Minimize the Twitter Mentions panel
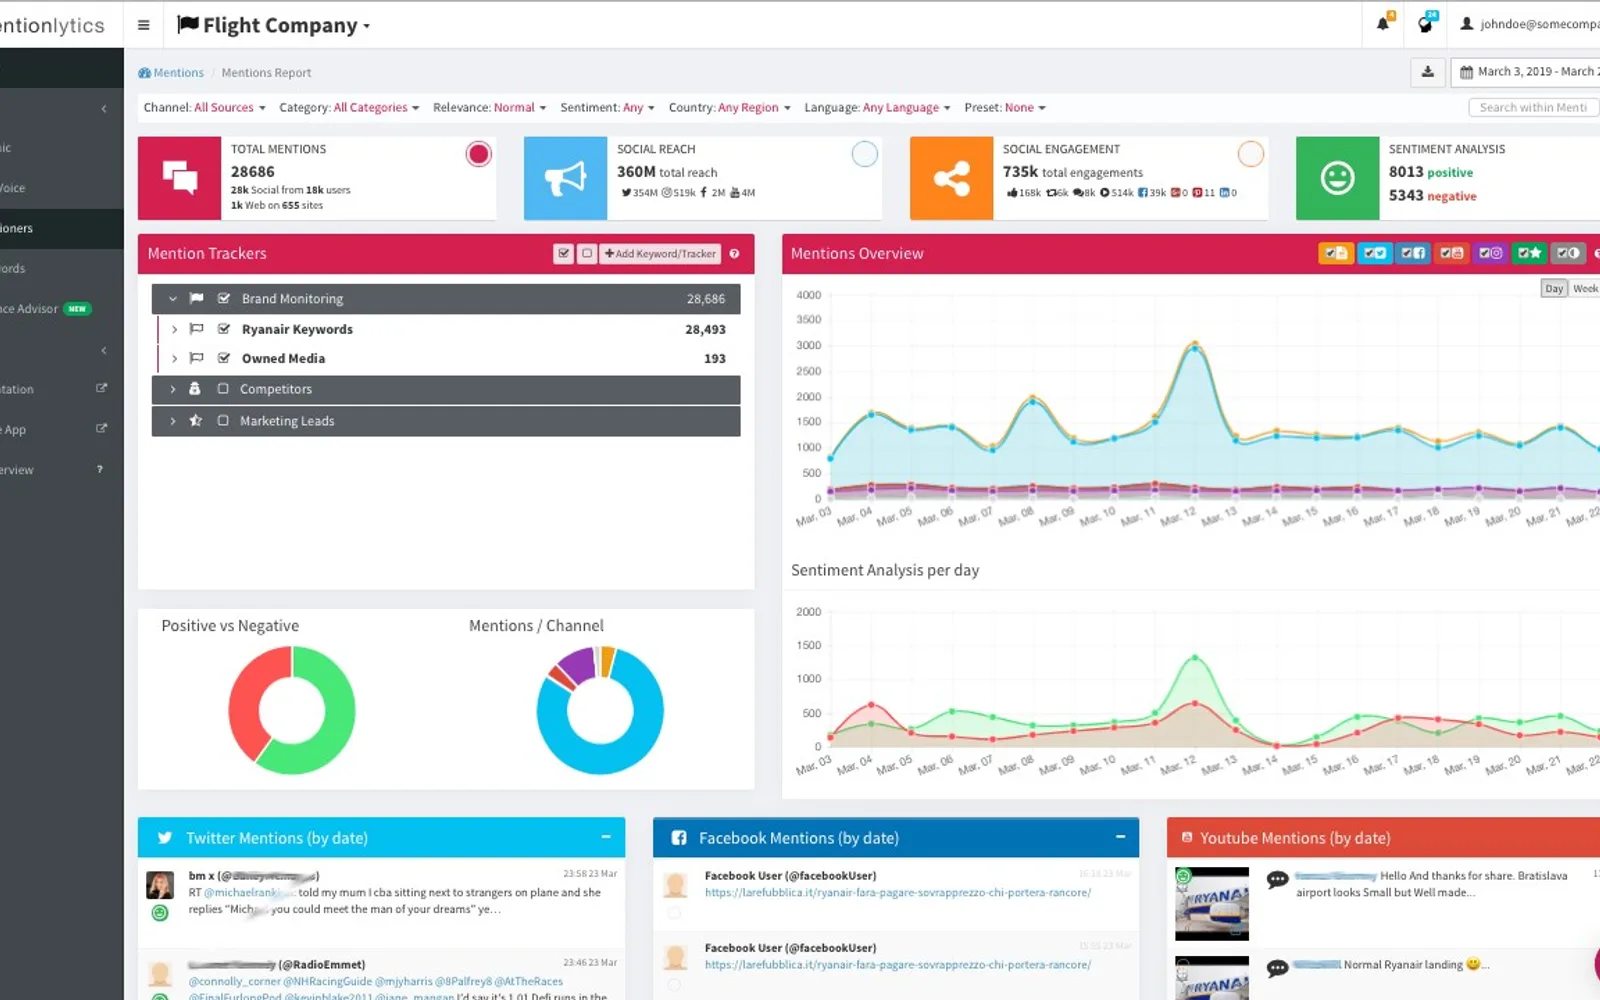Image resolution: width=1600 pixels, height=1000 pixels. tap(606, 837)
